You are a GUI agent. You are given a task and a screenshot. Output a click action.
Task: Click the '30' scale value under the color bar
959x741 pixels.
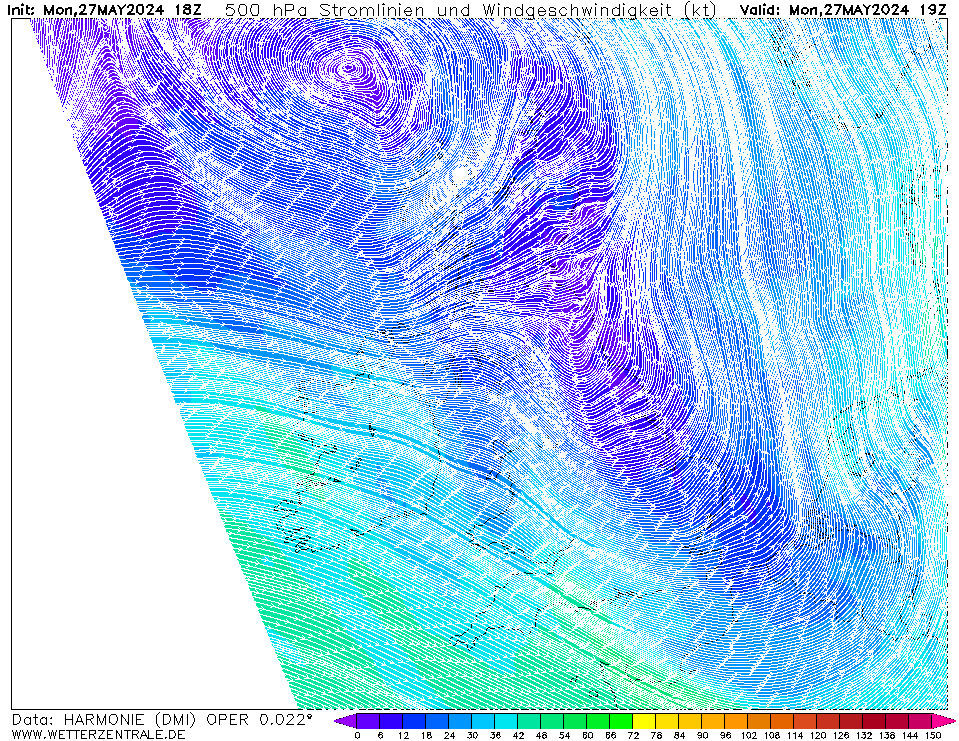coord(472,735)
